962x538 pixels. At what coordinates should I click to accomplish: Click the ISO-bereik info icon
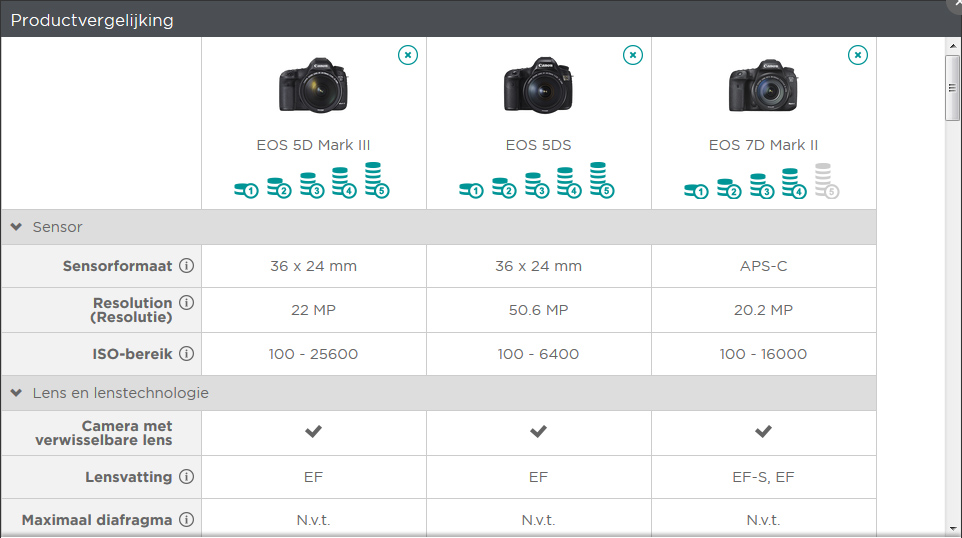(x=186, y=354)
